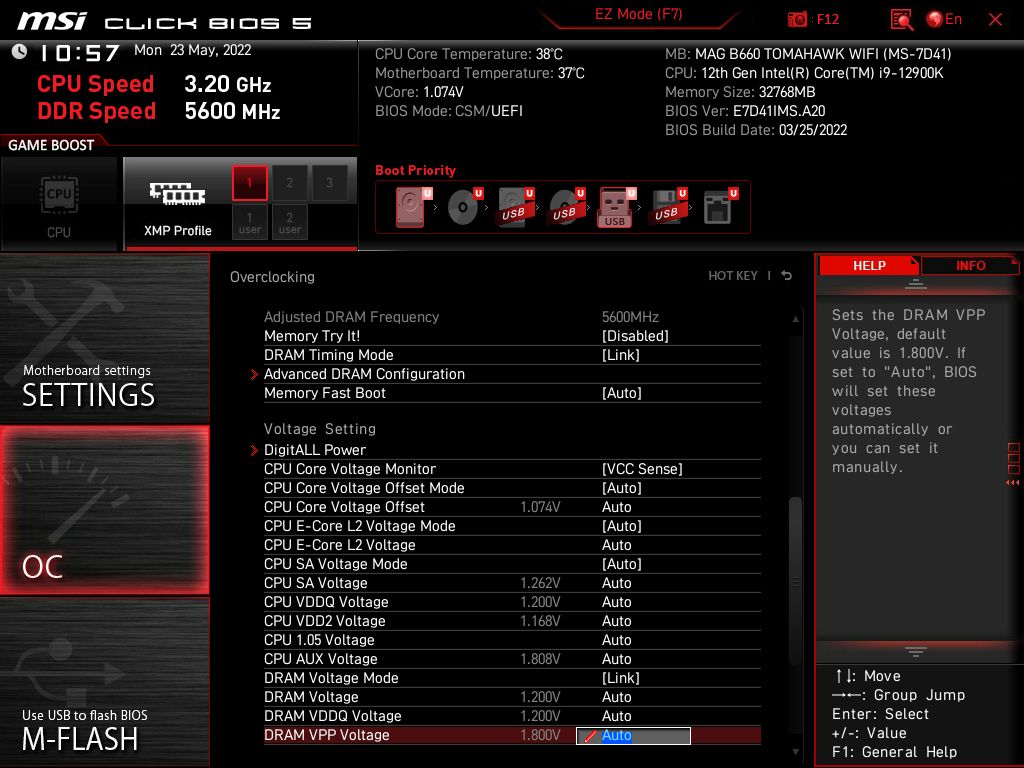Edit the CPU E-Core L2 Voltage value
This screenshot has width=1024, height=768.
pos(512,545)
